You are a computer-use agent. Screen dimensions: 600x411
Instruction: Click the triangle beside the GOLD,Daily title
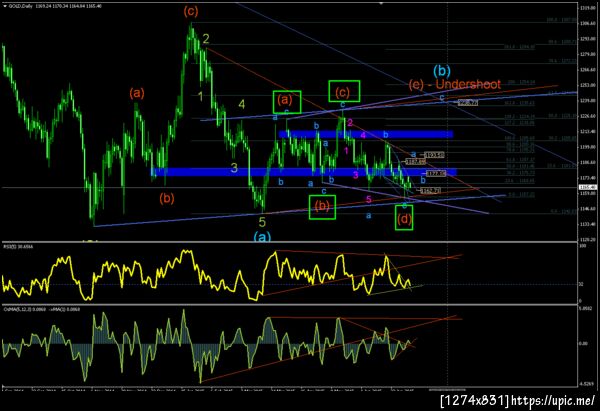click(4, 6)
